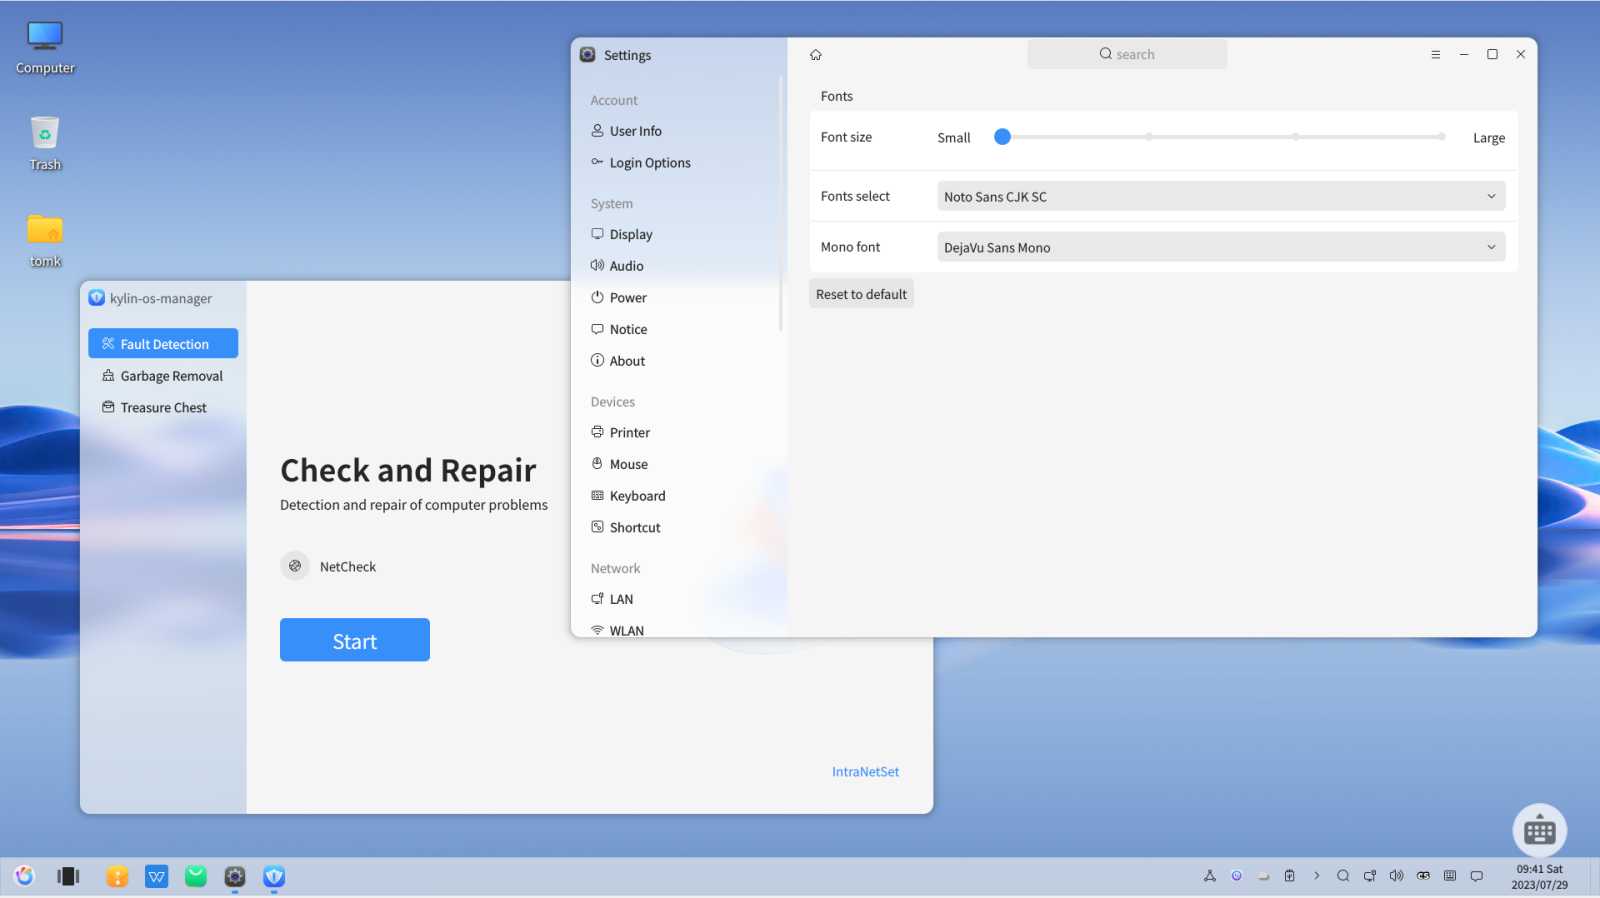This screenshot has height=898, width=1600.
Task: Open the purple round tray icon
Action: 1237,876
